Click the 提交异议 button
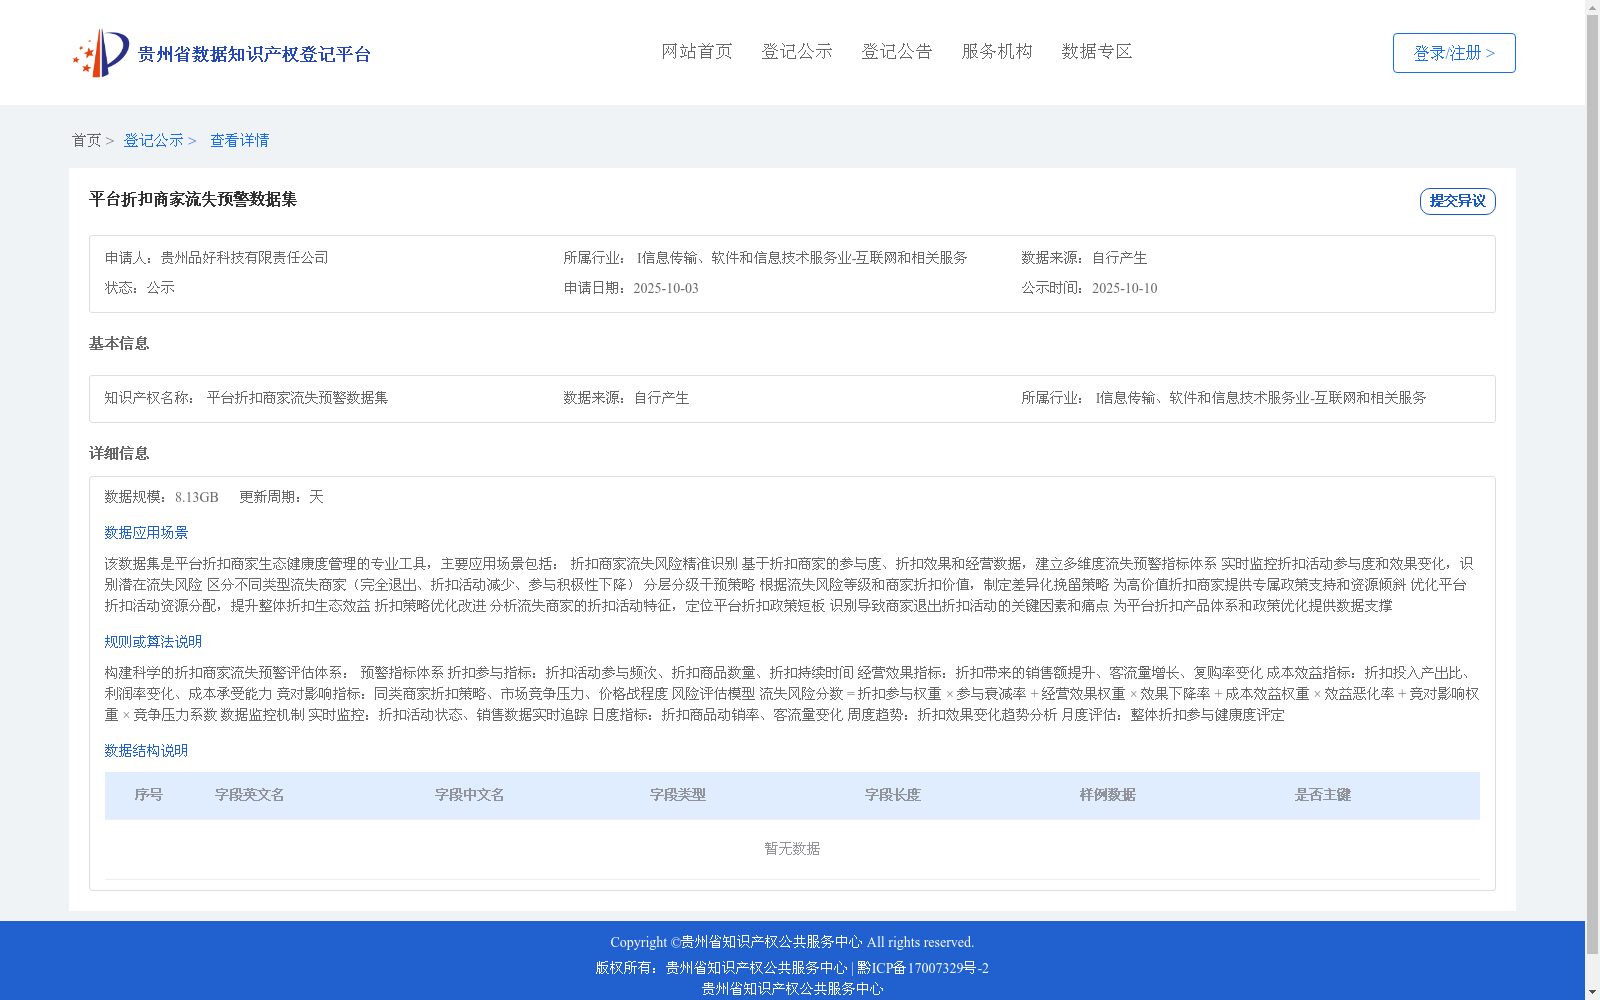Image resolution: width=1600 pixels, height=1000 pixels. pos(1457,201)
